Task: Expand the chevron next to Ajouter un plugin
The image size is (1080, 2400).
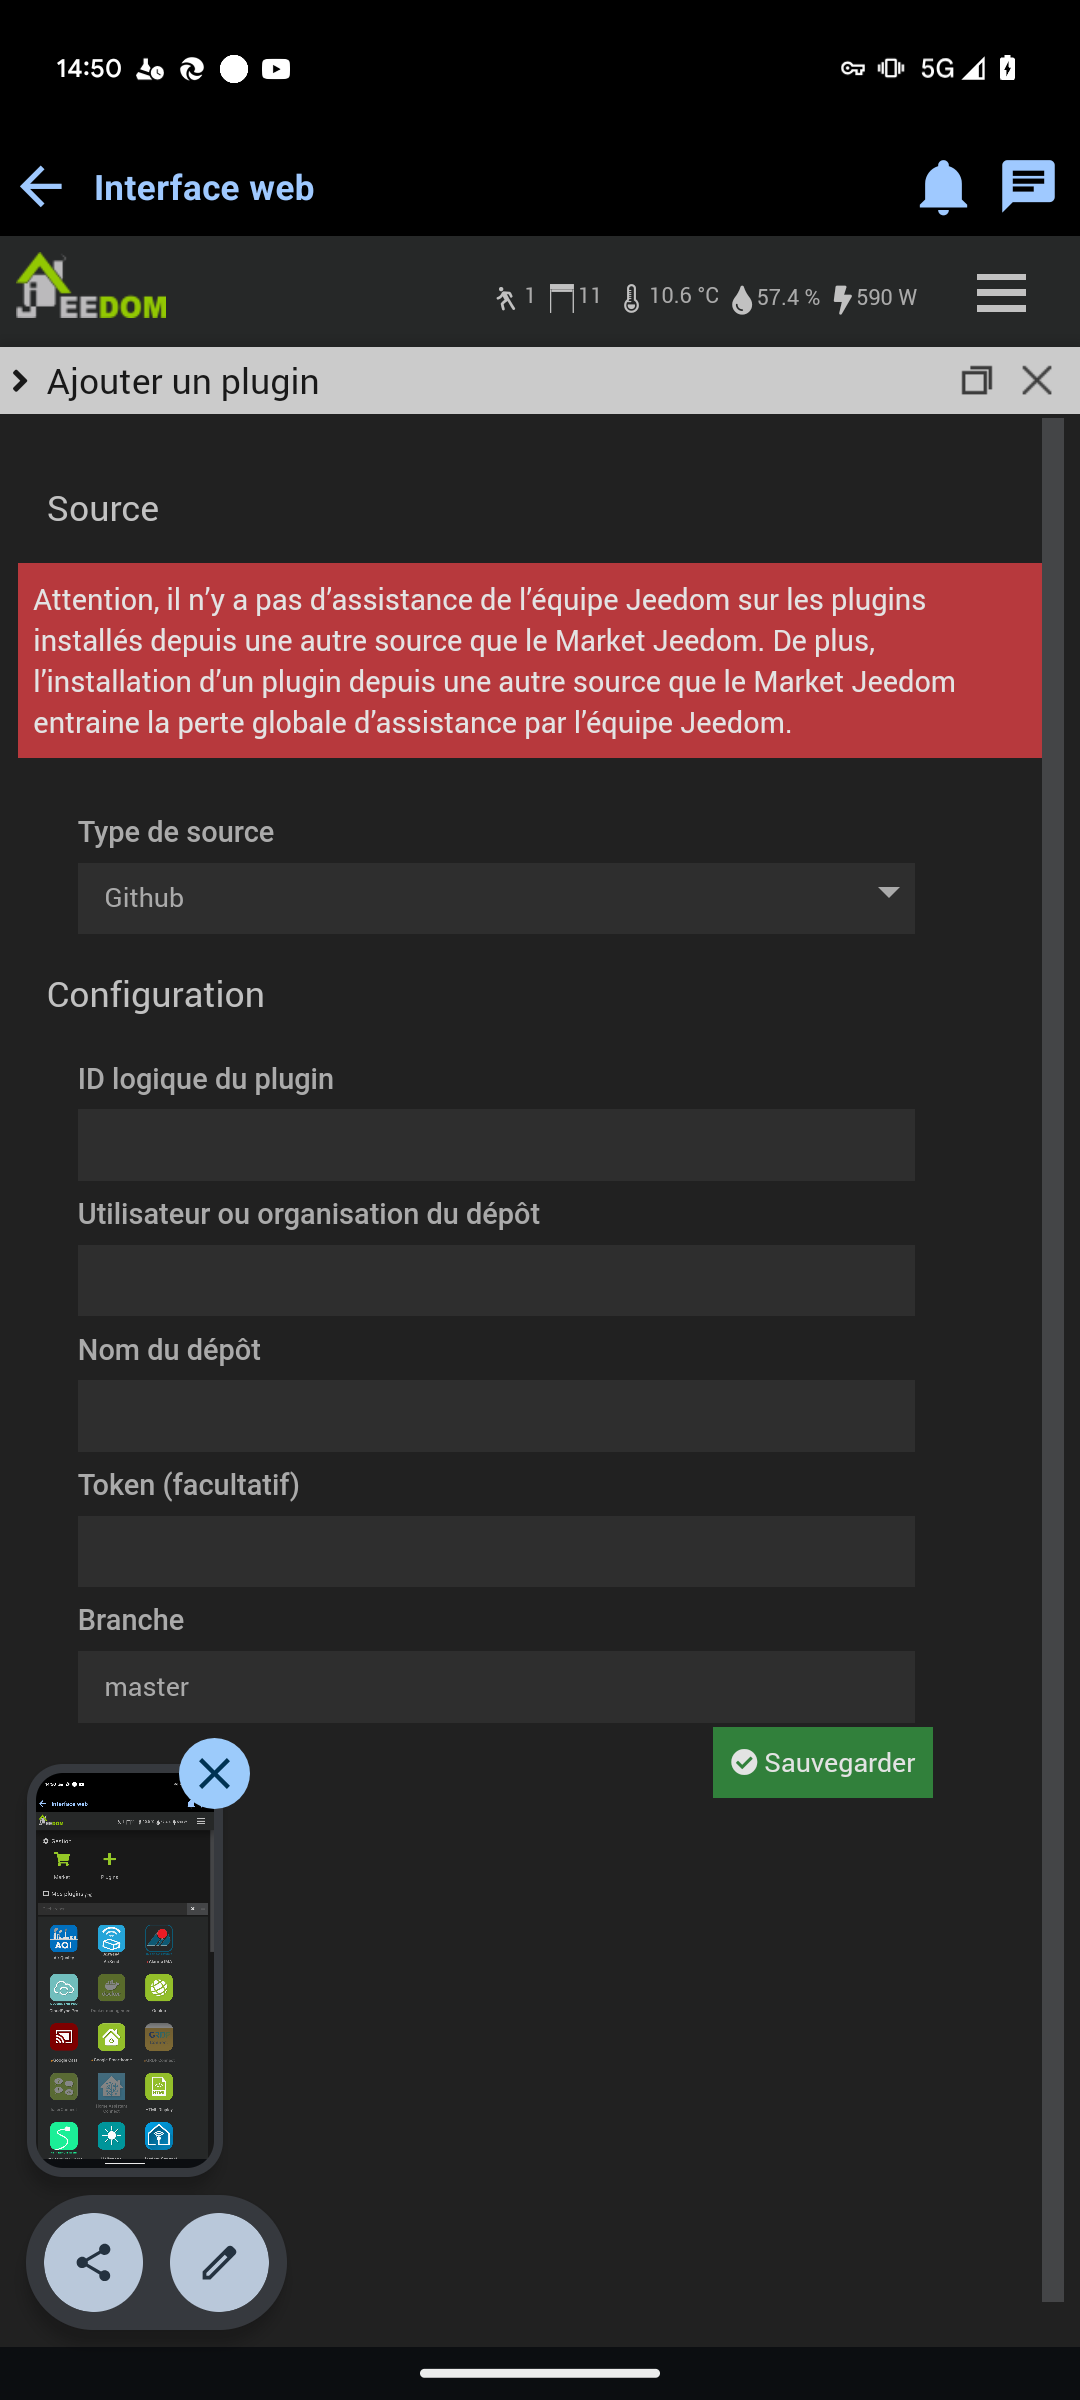Action: [20, 381]
